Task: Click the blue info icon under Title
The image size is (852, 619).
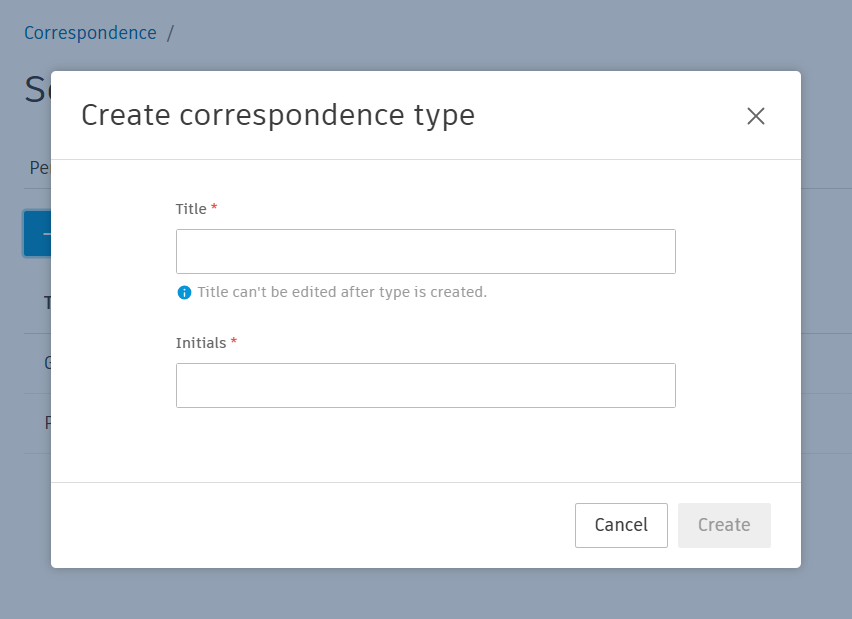Action: 184,293
